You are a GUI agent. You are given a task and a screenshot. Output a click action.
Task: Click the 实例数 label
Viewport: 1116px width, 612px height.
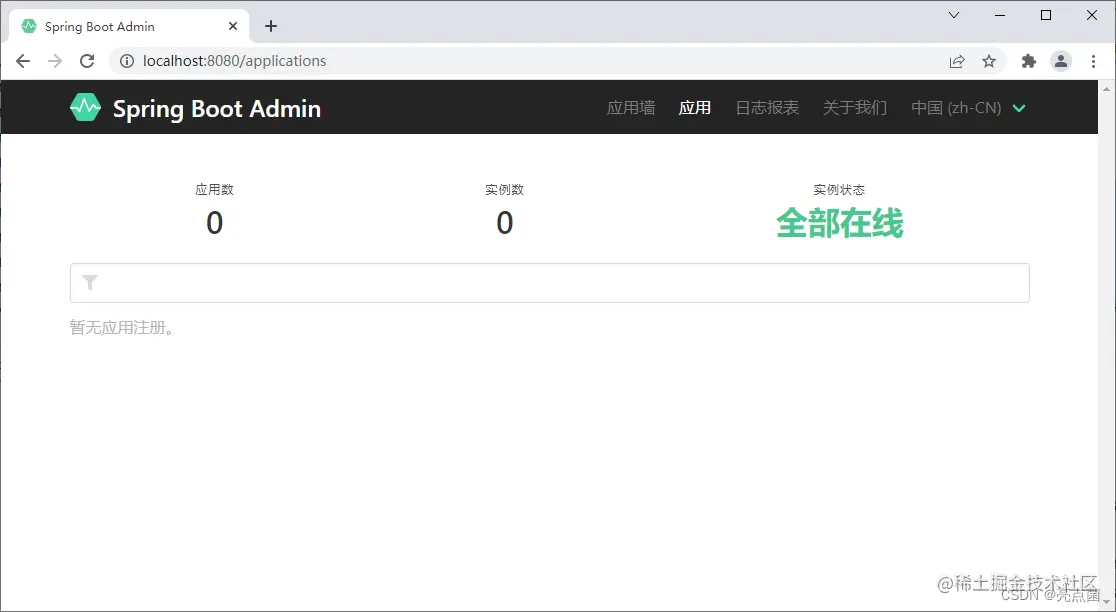[x=505, y=190]
